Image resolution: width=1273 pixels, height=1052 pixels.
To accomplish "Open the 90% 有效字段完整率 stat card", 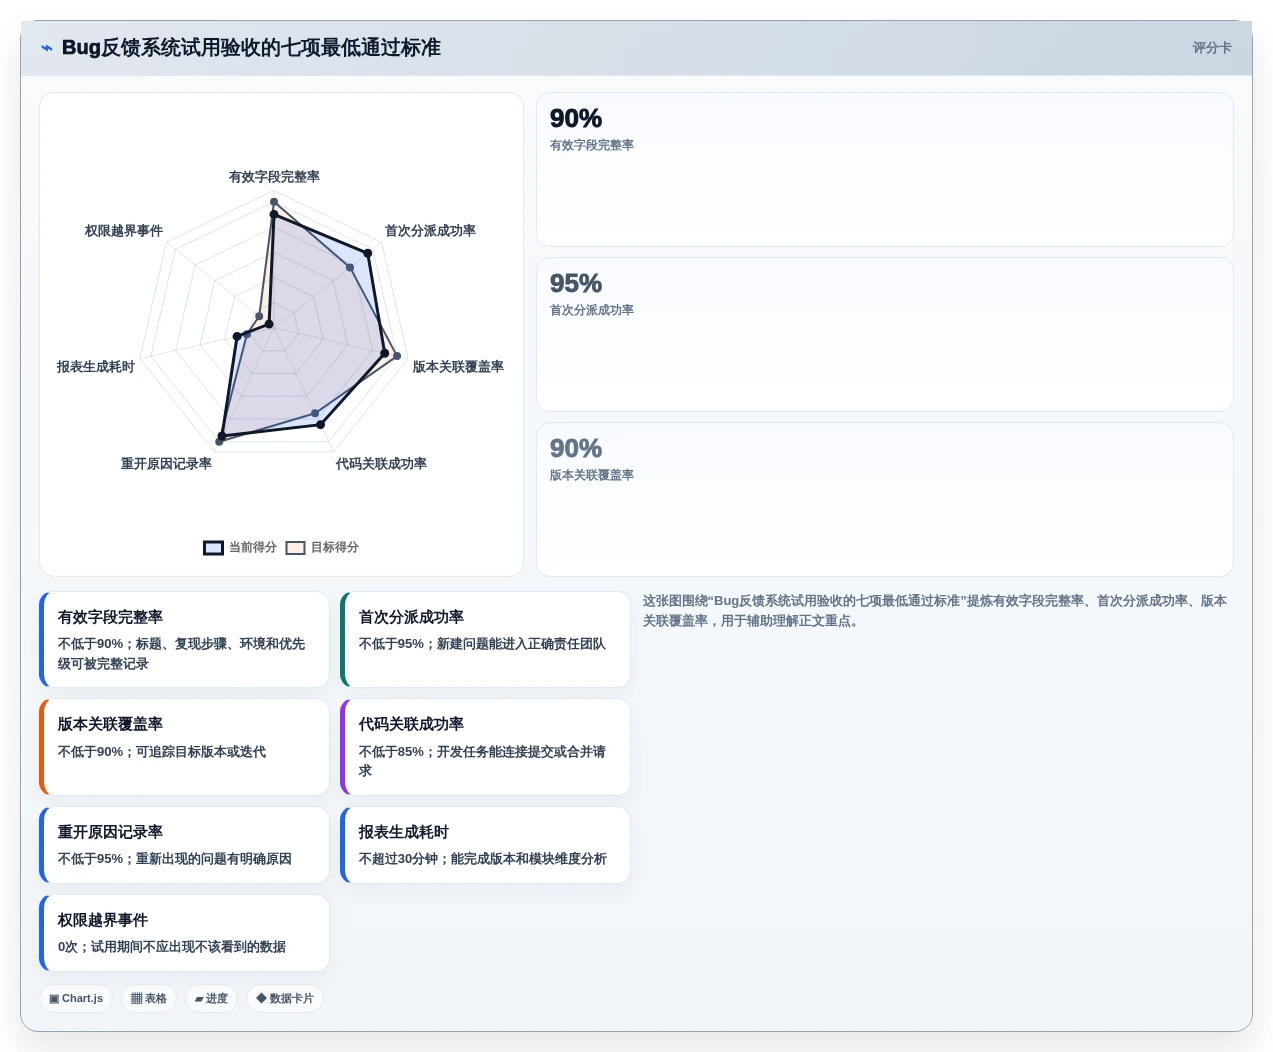I will coord(885,170).
